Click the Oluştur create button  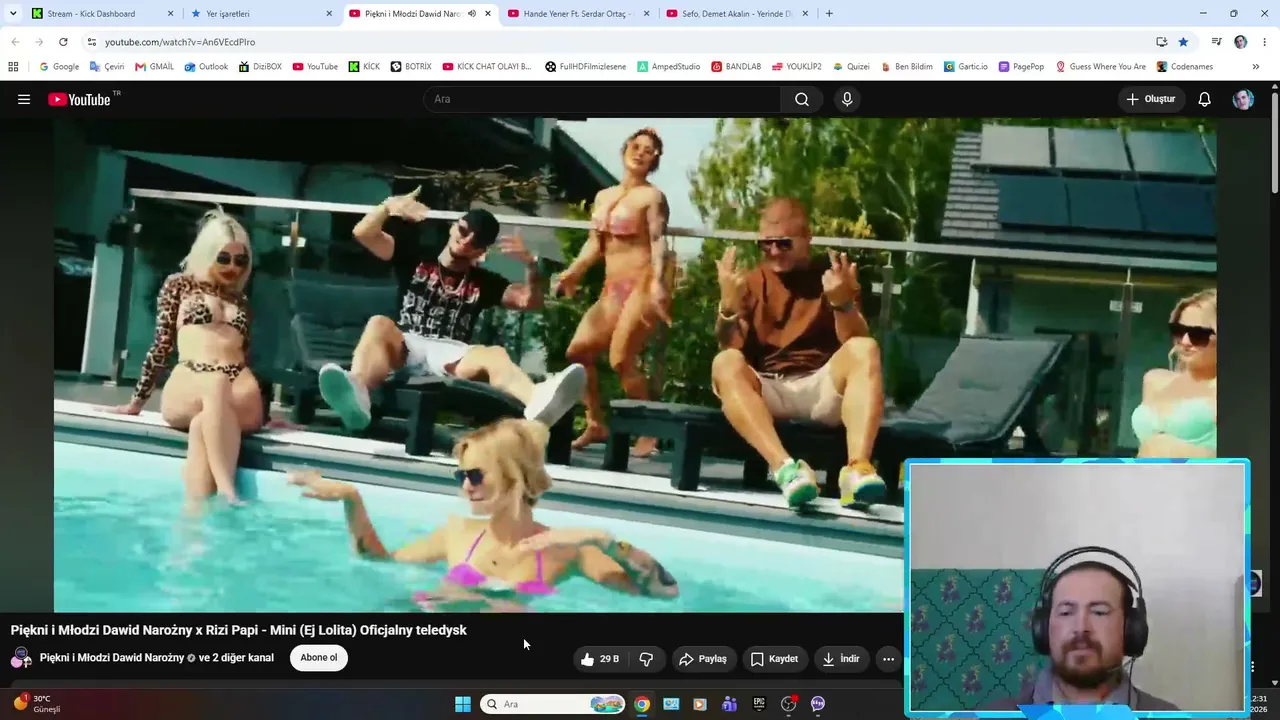[x=1151, y=99]
